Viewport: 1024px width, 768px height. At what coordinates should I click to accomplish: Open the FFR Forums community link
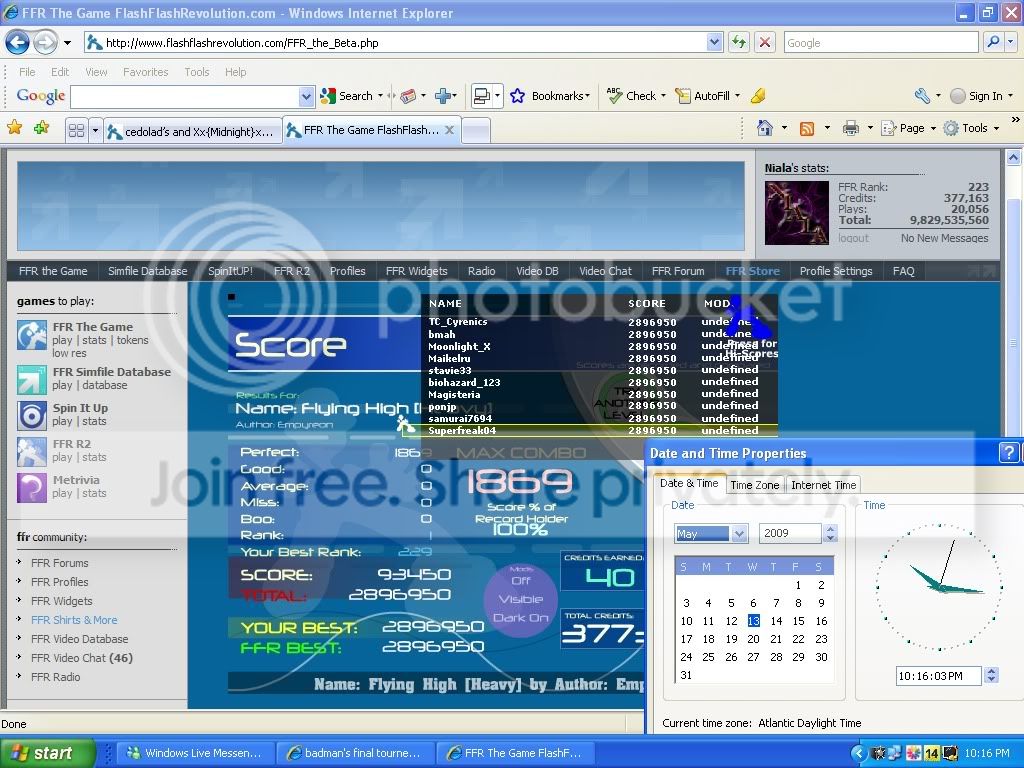pos(60,563)
